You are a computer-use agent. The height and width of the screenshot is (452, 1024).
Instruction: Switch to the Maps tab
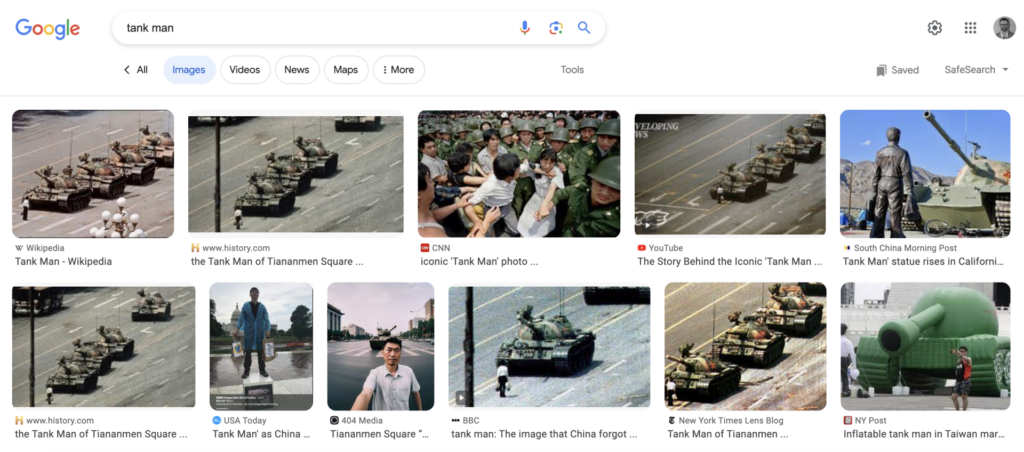(345, 70)
